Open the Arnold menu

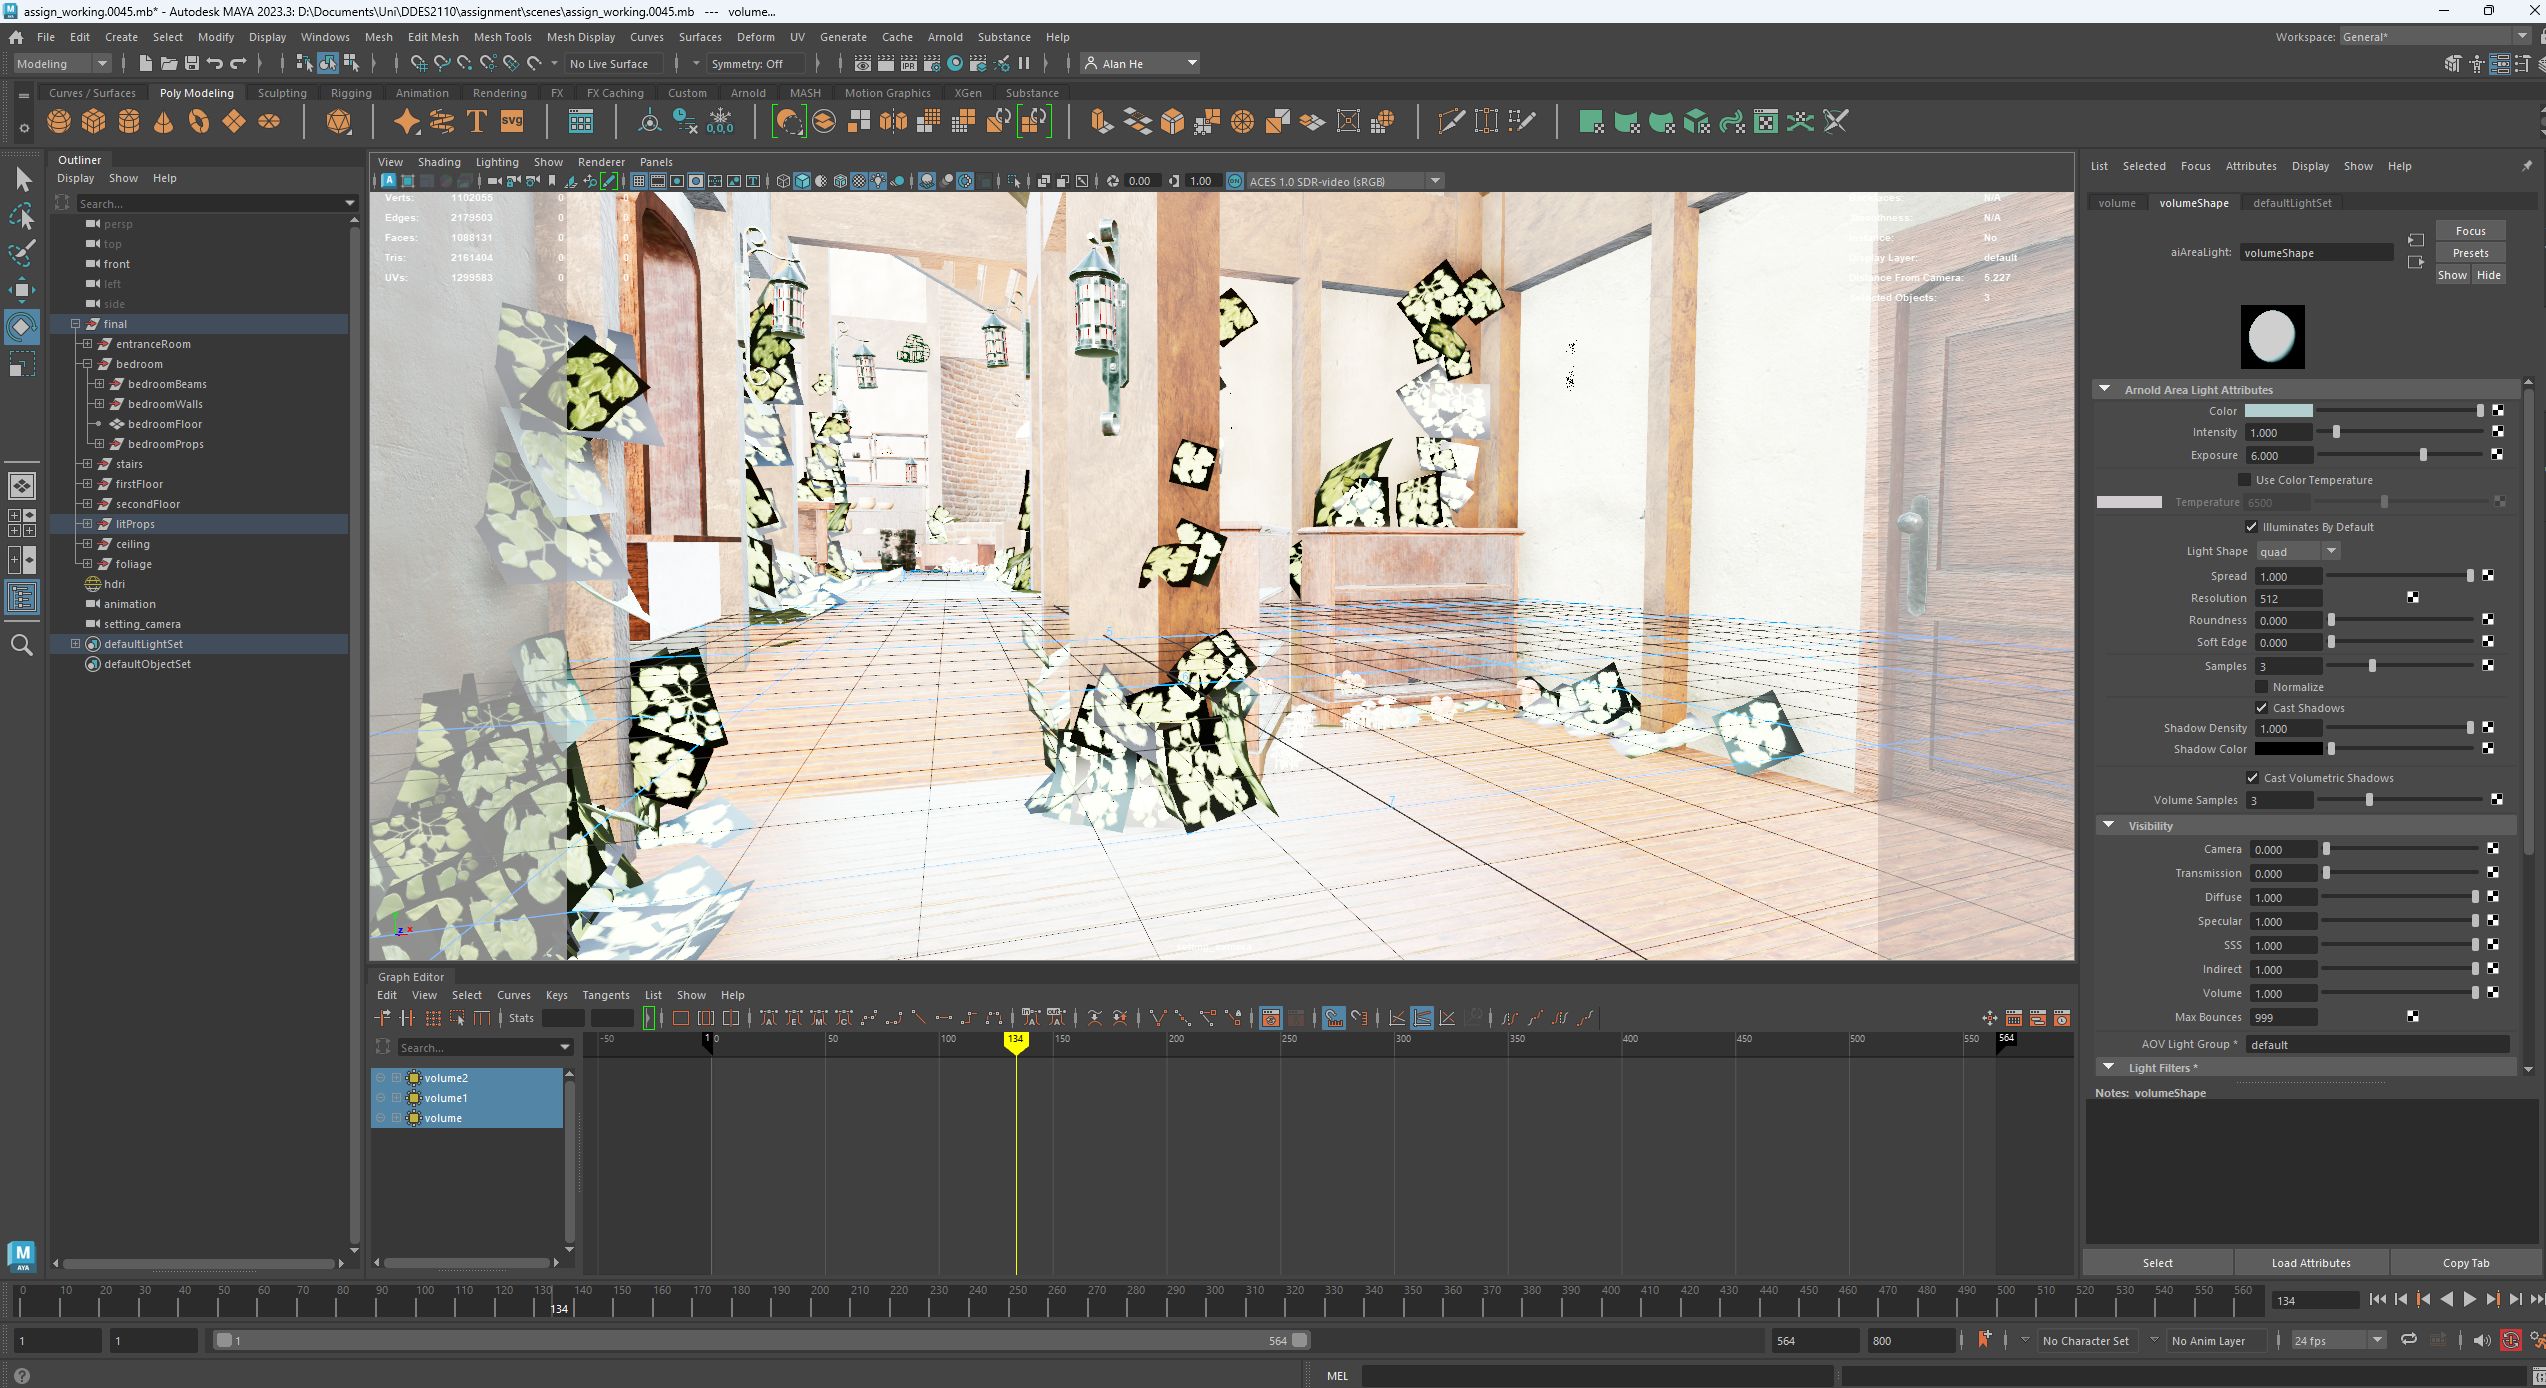pyautogui.click(x=944, y=37)
